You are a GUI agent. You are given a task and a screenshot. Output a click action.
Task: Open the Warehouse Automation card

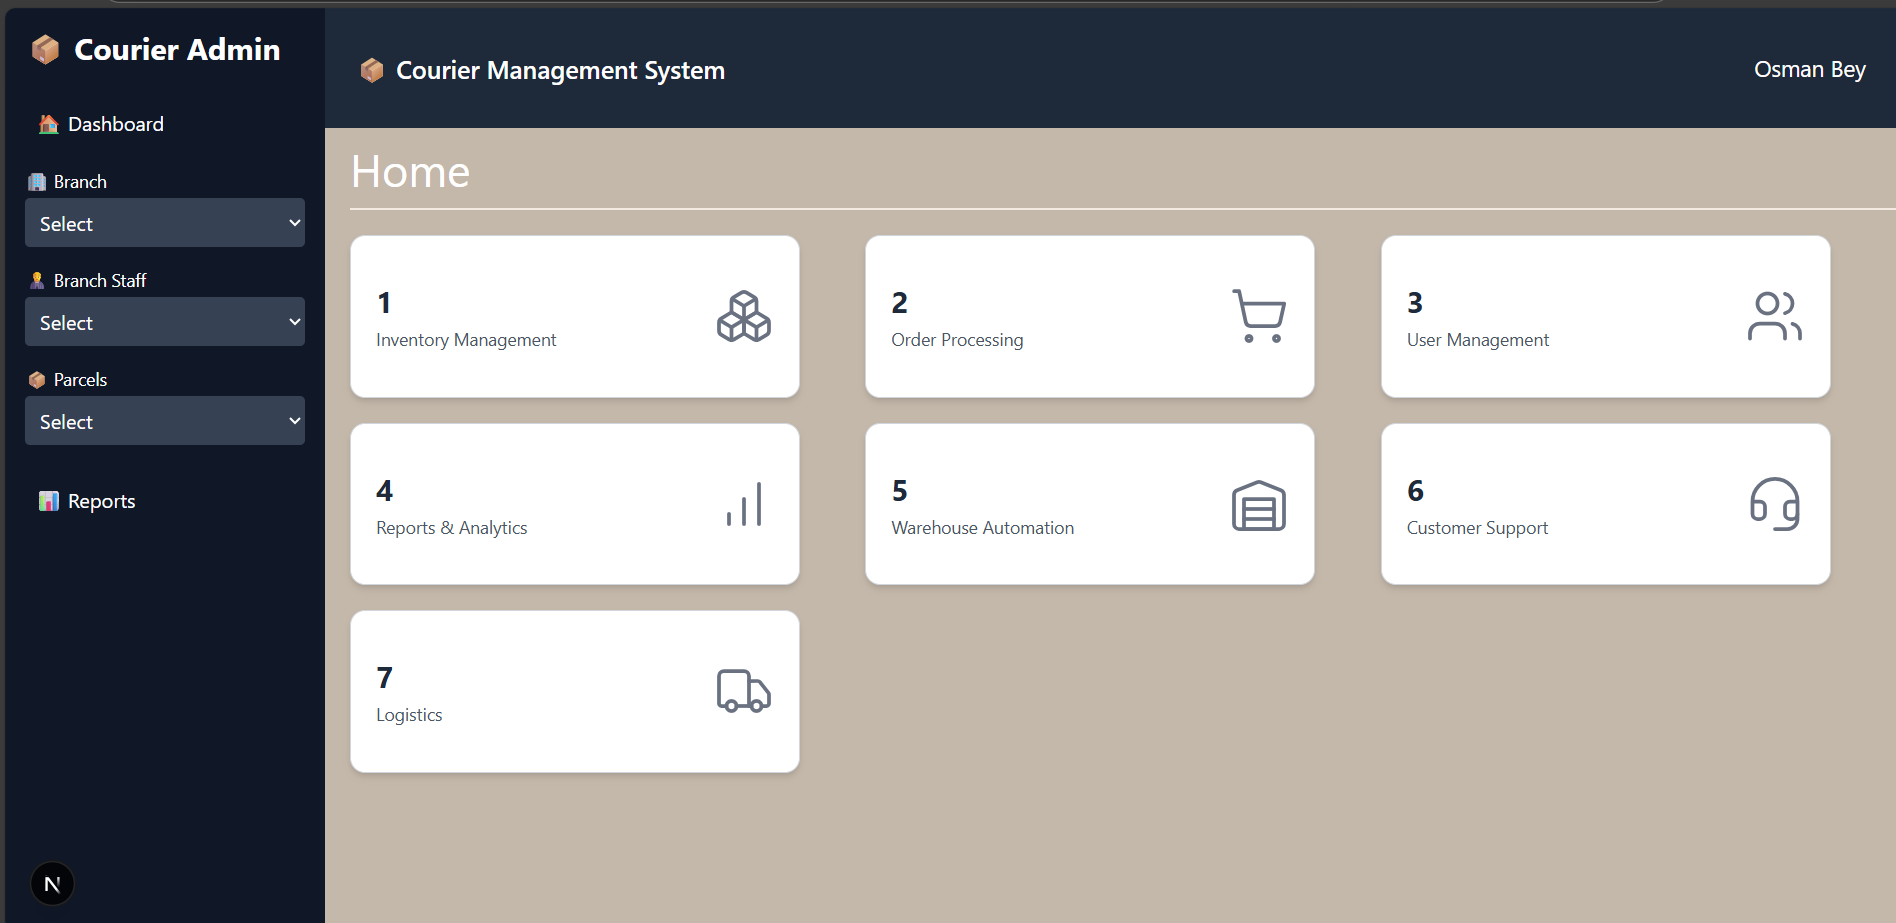click(x=1090, y=504)
